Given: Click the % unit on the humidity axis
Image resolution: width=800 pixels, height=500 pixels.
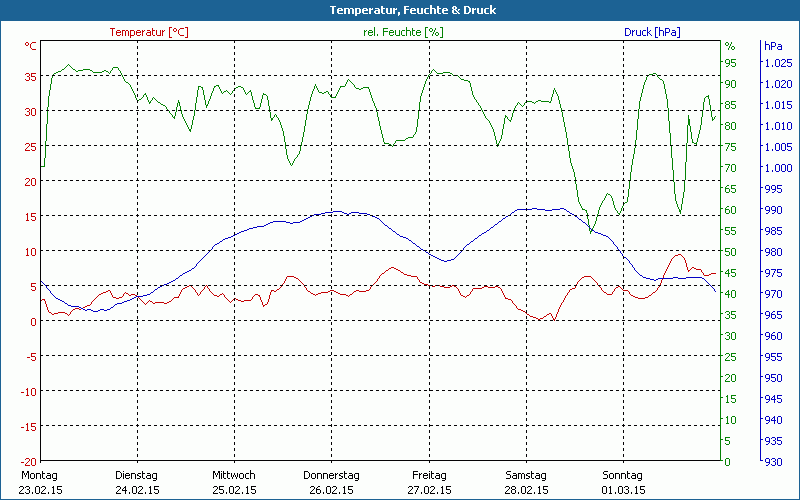Looking at the screenshot, I should tap(730, 46).
